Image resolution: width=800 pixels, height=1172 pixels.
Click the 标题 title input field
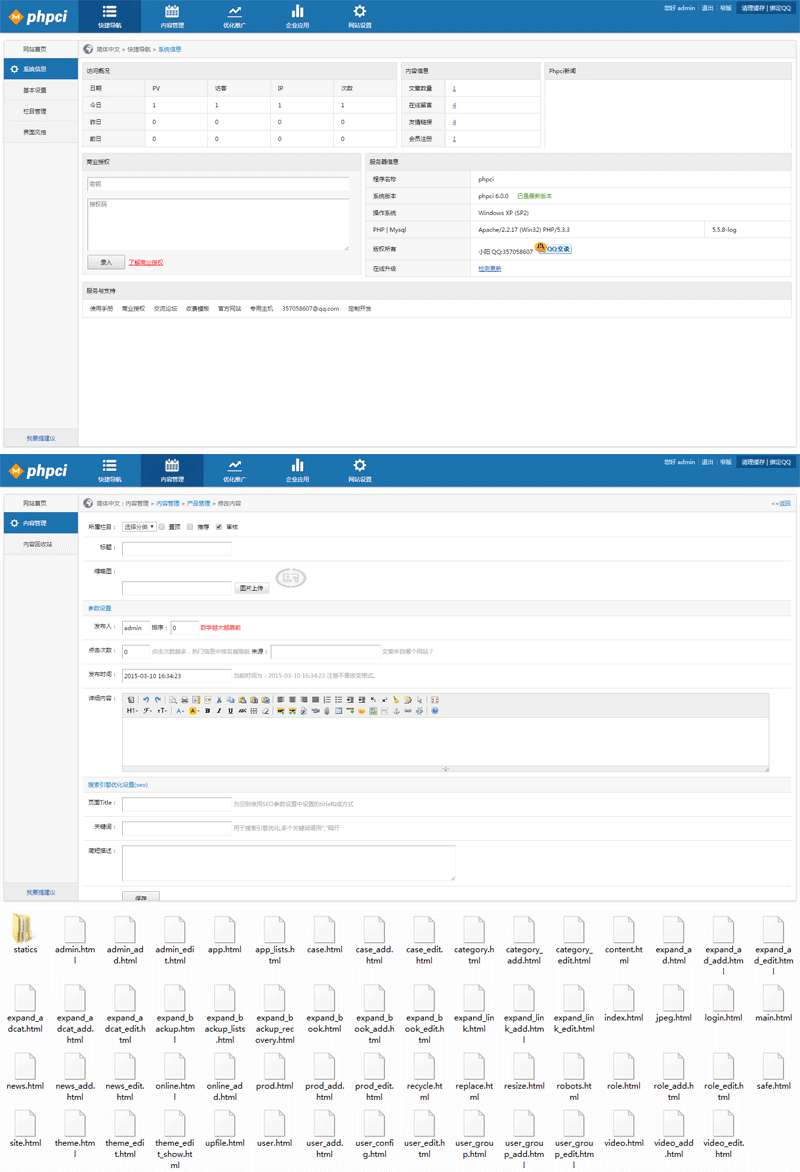(177, 548)
